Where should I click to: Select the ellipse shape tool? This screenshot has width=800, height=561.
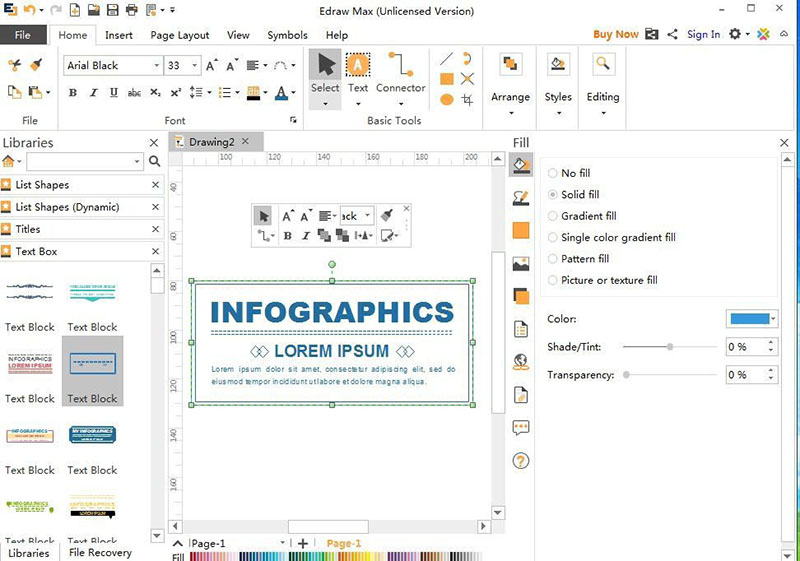tap(446, 99)
